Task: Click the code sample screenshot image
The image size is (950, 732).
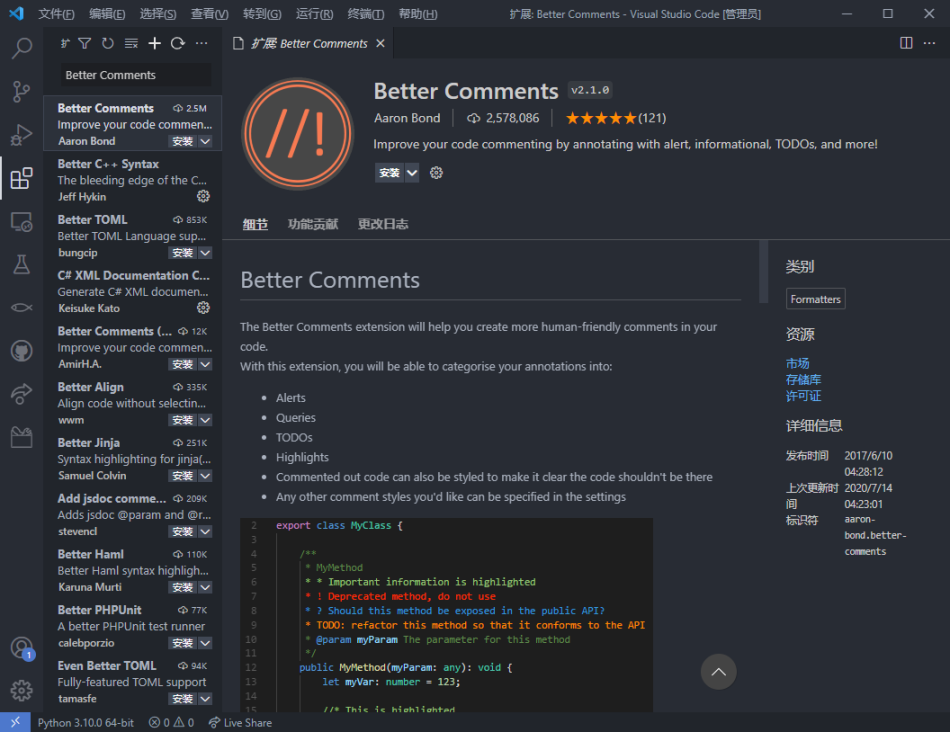Action: pyautogui.click(x=447, y=614)
